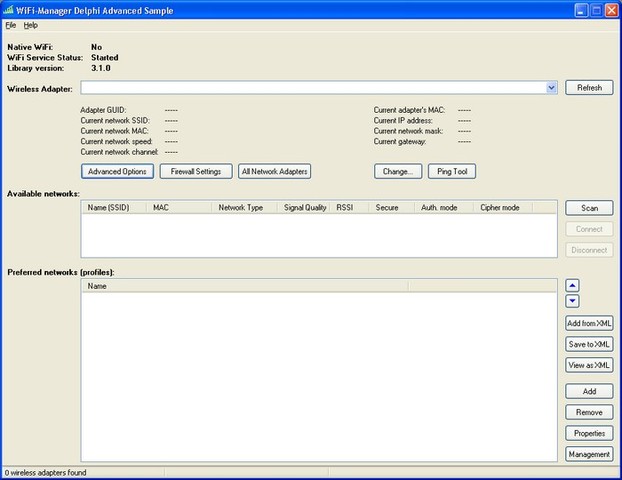
Task: Click the 'Current IP address:' label
Action: 403,121
